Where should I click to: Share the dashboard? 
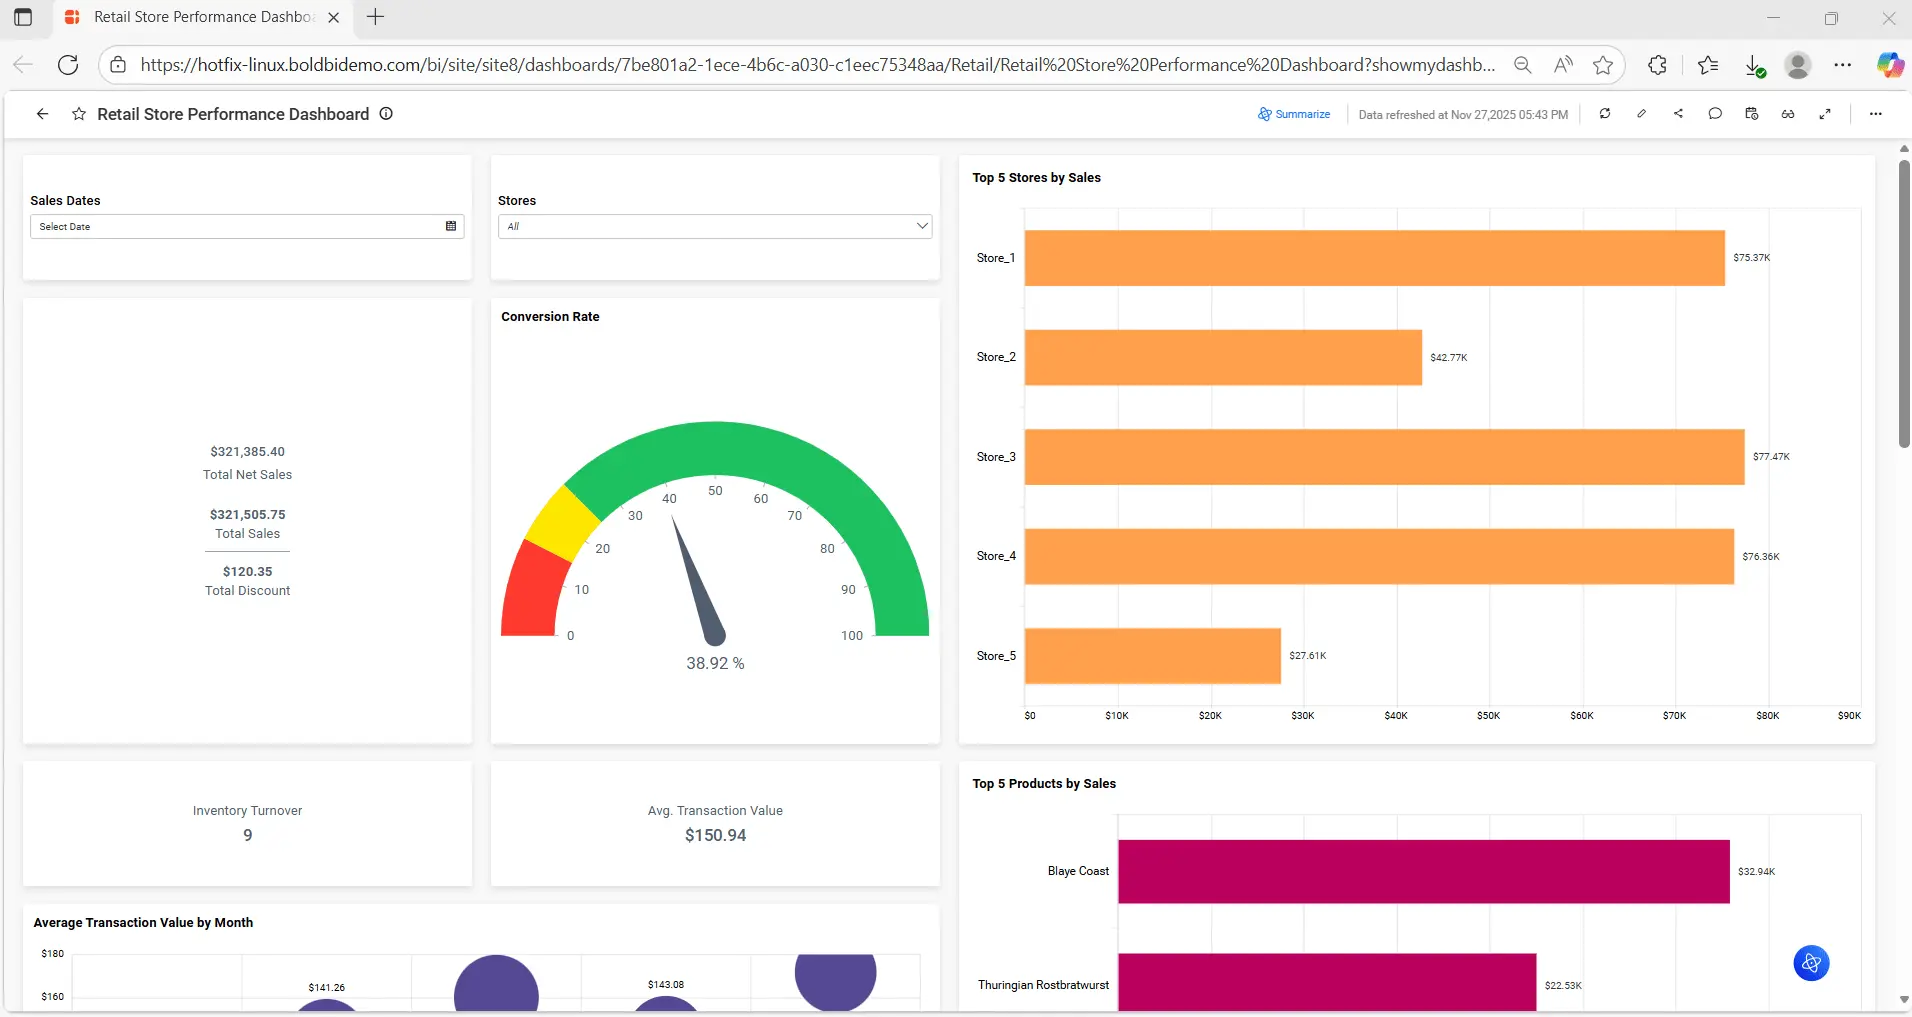coord(1678,114)
